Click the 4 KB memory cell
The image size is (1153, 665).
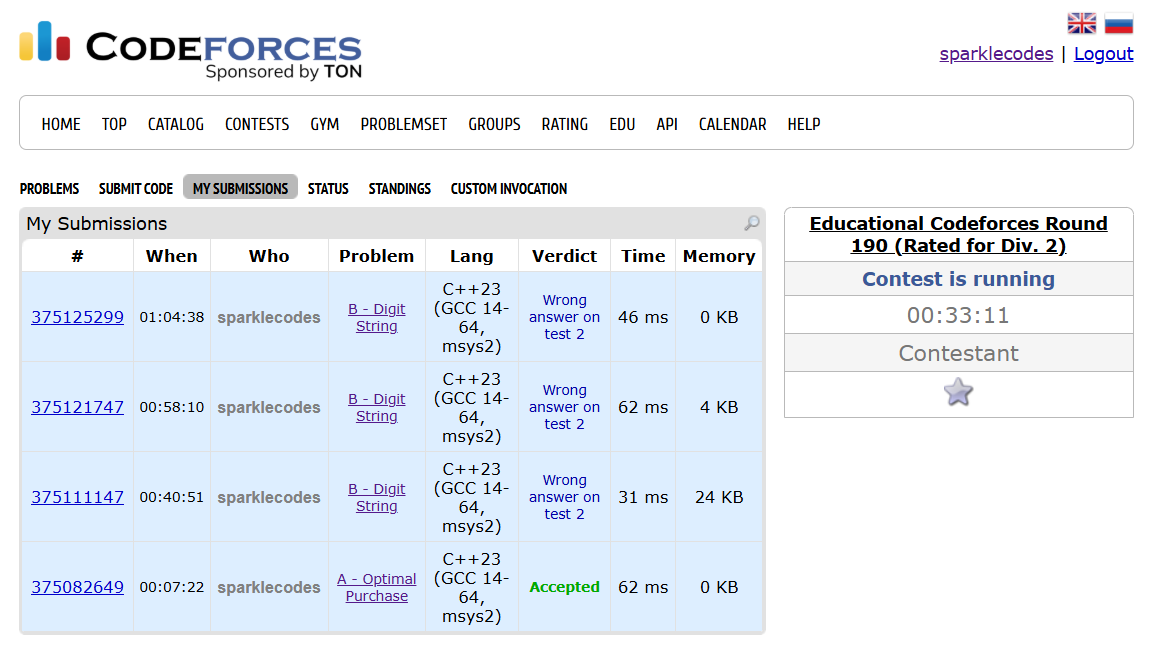pos(718,407)
